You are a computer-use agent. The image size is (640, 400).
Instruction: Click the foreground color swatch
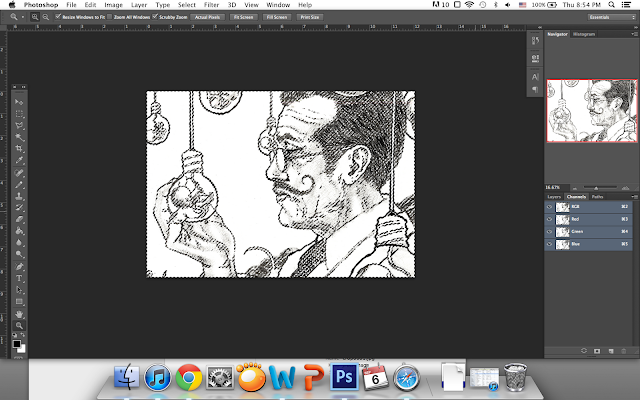pyautogui.click(x=16, y=344)
